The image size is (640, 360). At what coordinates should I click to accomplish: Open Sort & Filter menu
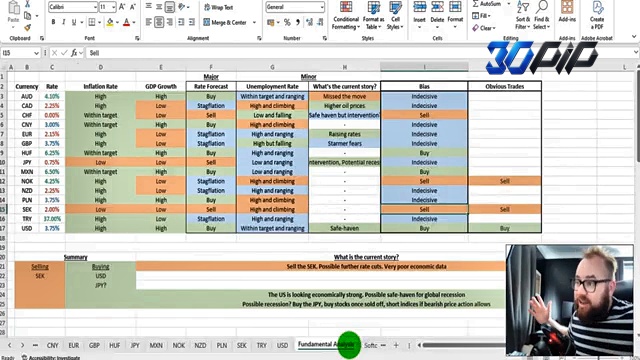pyautogui.click(x=522, y=16)
